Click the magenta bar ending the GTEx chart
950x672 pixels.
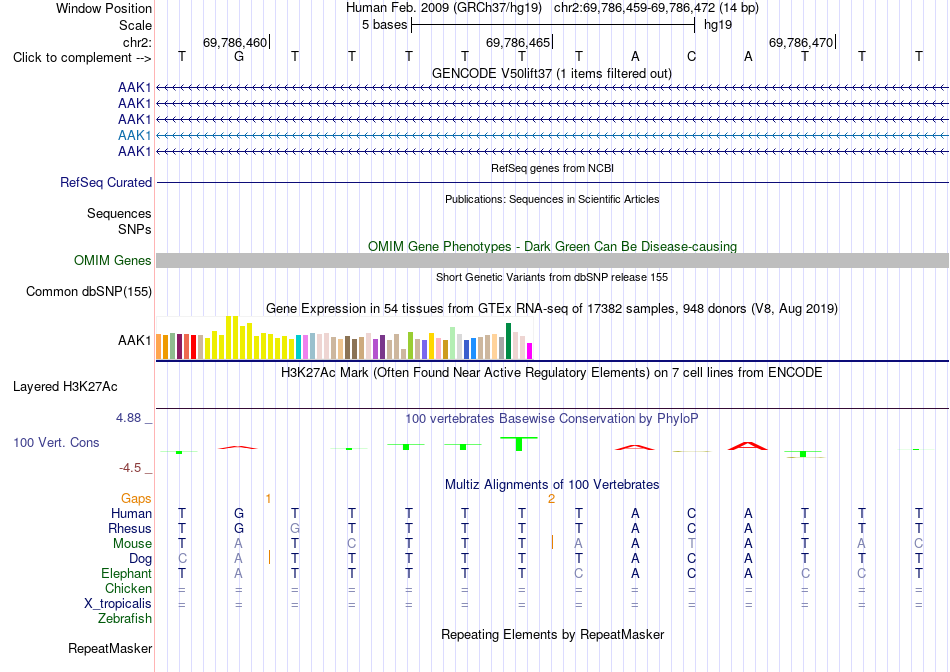pos(530,351)
